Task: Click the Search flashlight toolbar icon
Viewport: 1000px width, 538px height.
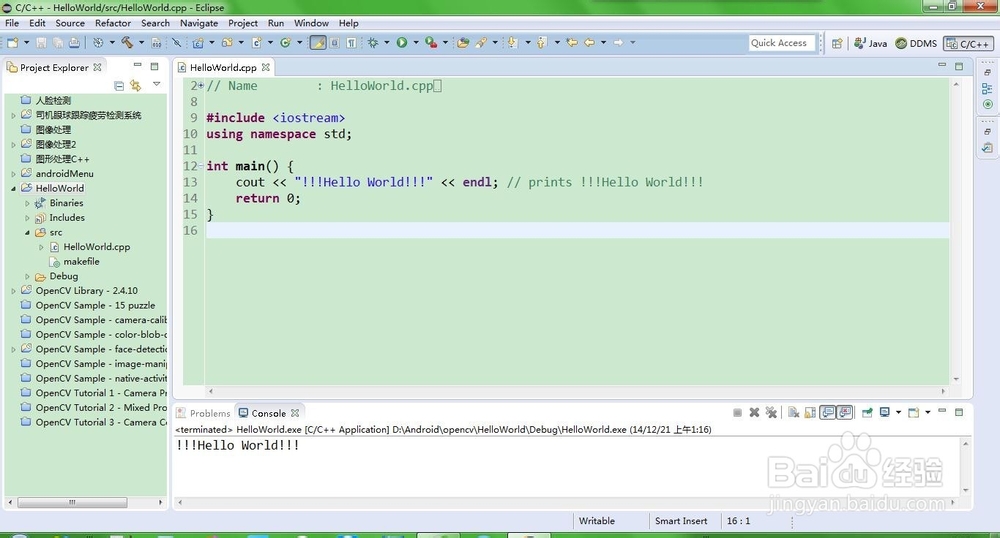Action: [x=482, y=43]
